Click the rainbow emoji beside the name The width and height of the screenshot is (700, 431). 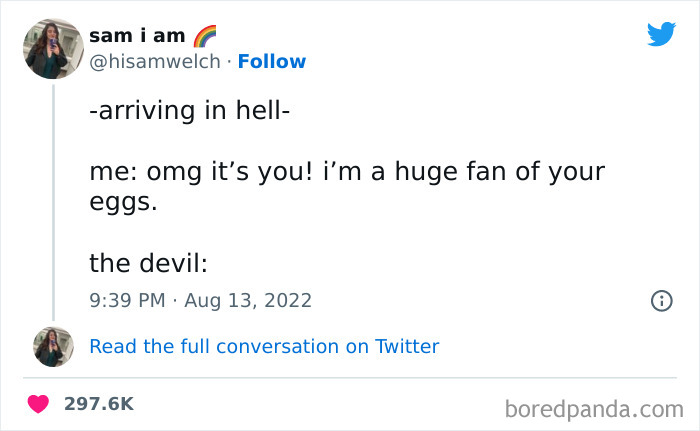click(x=204, y=35)
